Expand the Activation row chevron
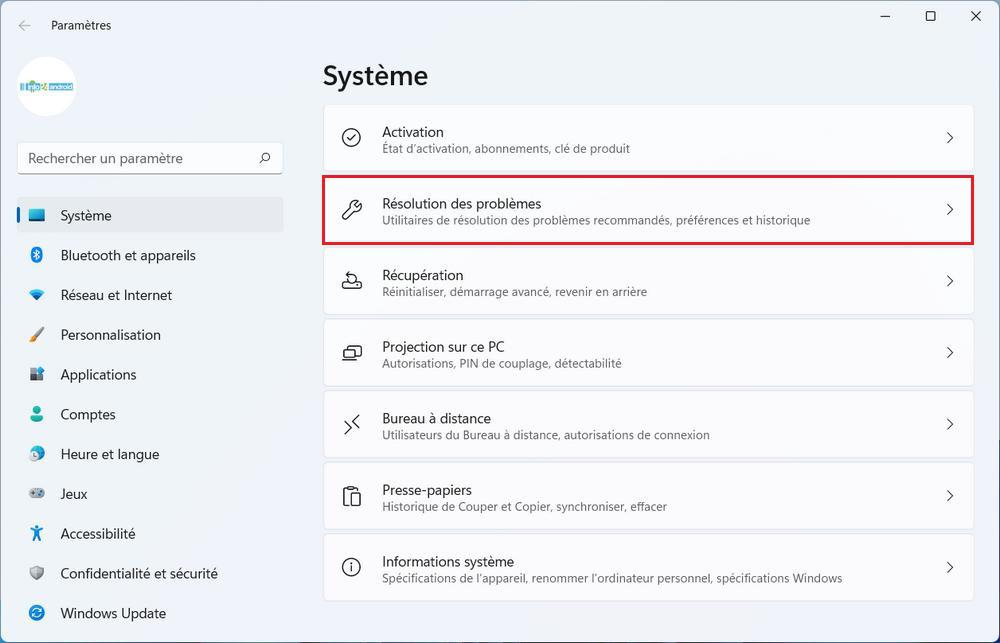The image size is (1000, 643). [x=950, y=138]
